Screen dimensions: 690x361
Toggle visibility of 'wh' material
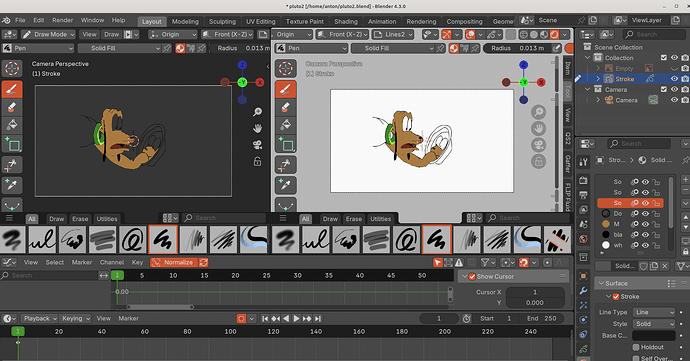[x=645, y=245]
